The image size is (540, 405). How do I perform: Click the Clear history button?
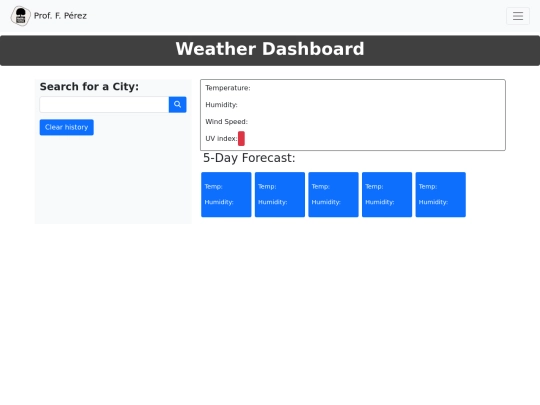(66, 127)
